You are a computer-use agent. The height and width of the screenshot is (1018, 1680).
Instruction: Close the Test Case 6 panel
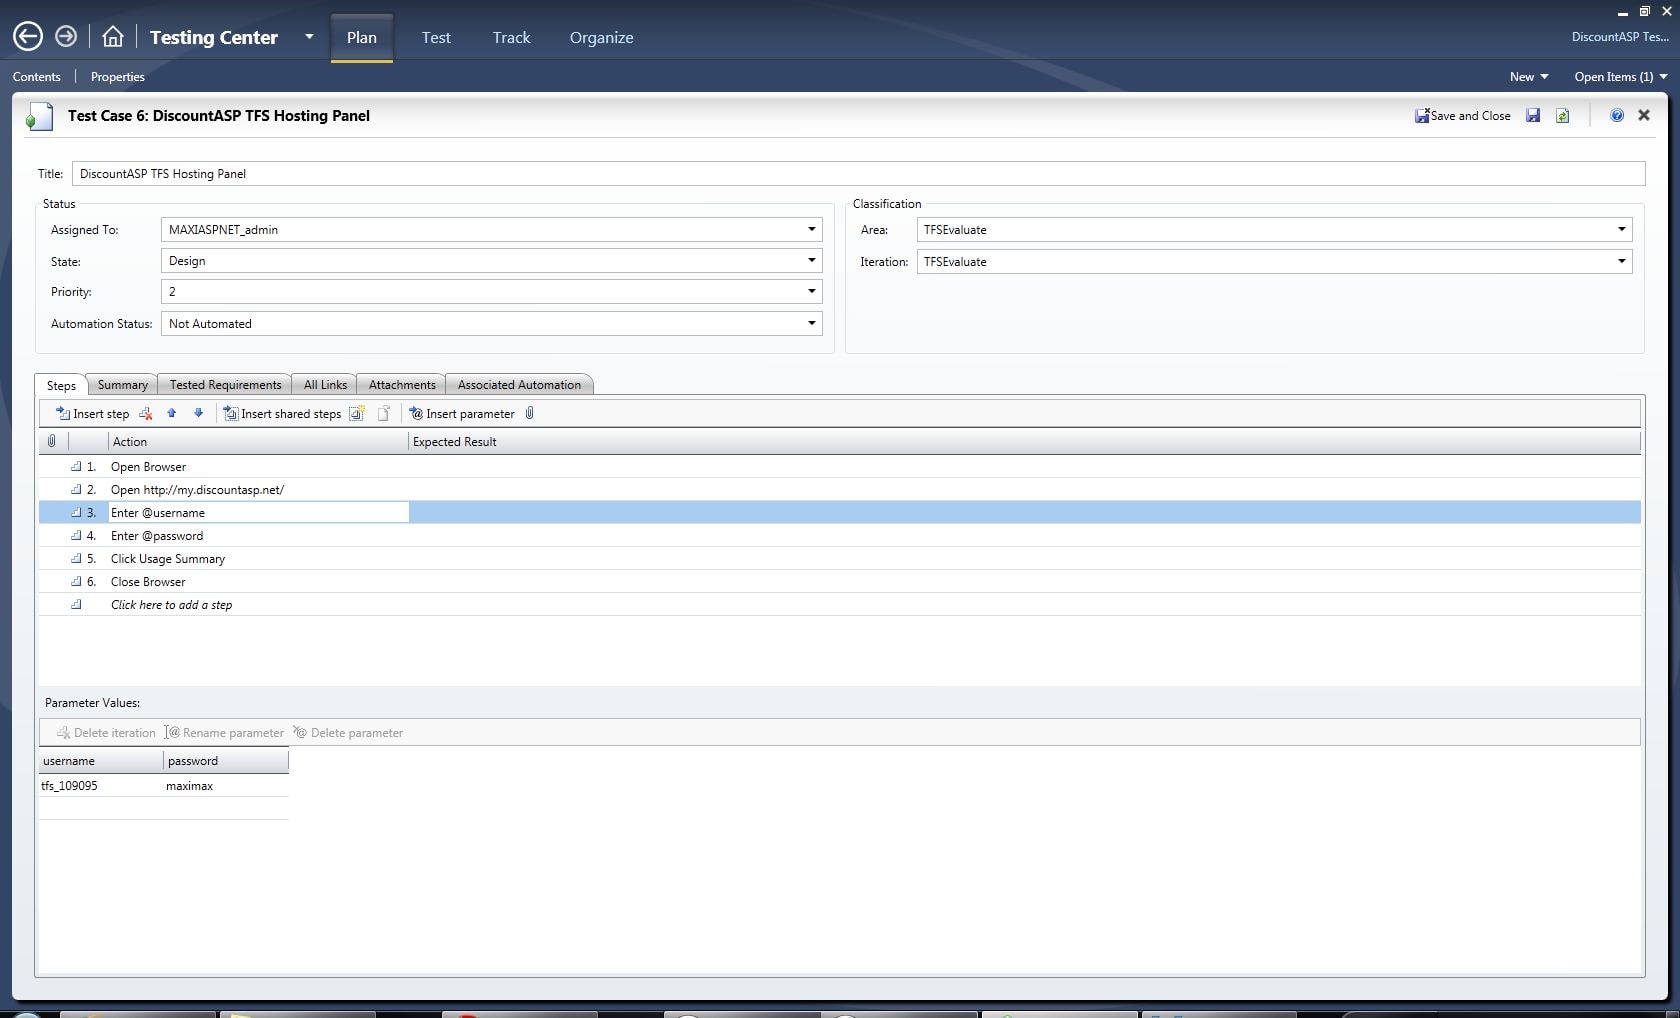(1644, 115)
